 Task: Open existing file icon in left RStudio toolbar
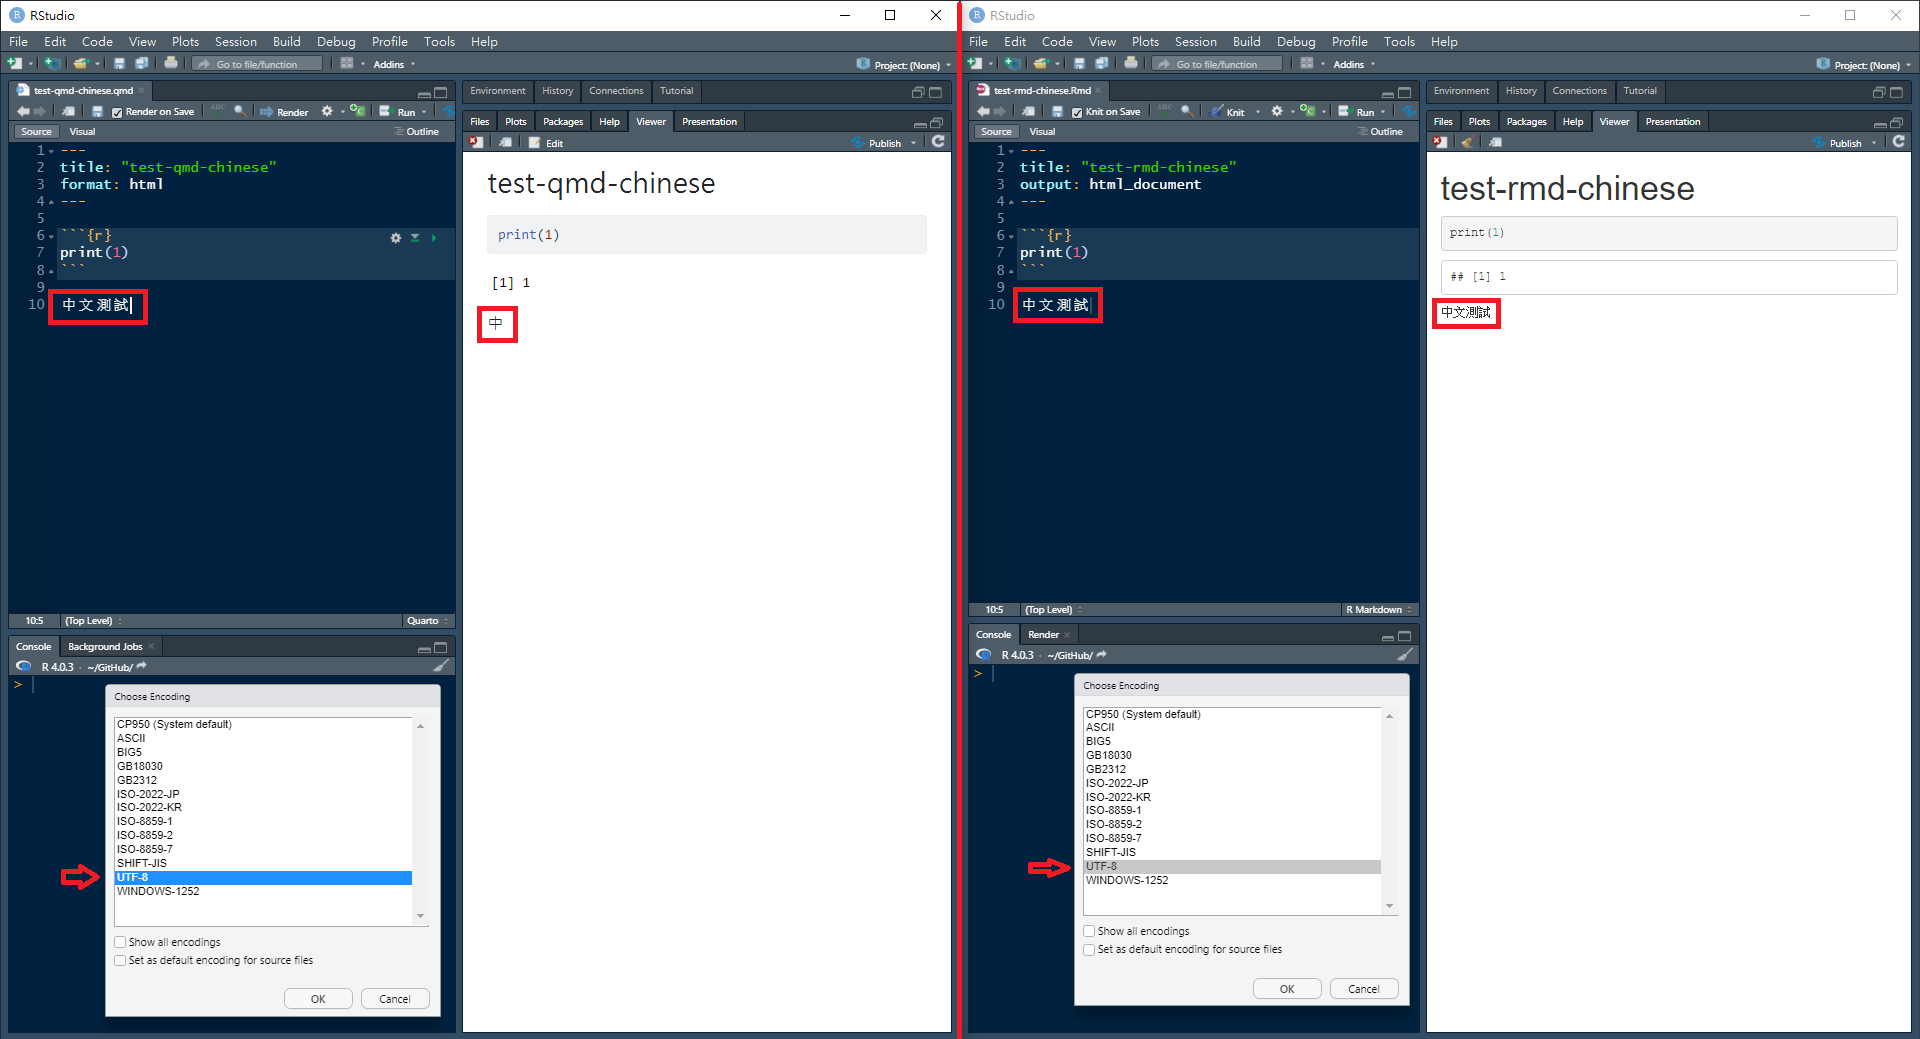[x=81, y=63]
